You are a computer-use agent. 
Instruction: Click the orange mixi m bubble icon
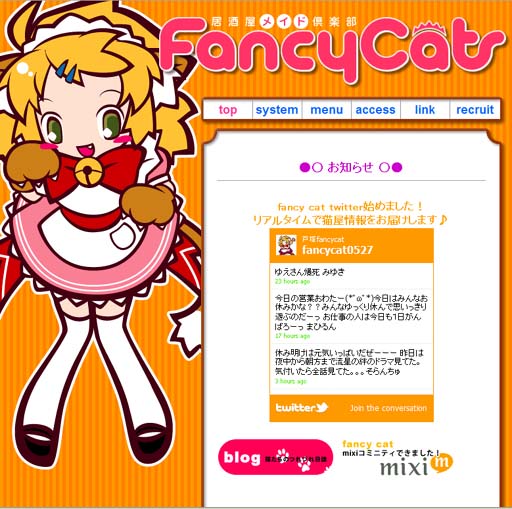coord(442,463)
